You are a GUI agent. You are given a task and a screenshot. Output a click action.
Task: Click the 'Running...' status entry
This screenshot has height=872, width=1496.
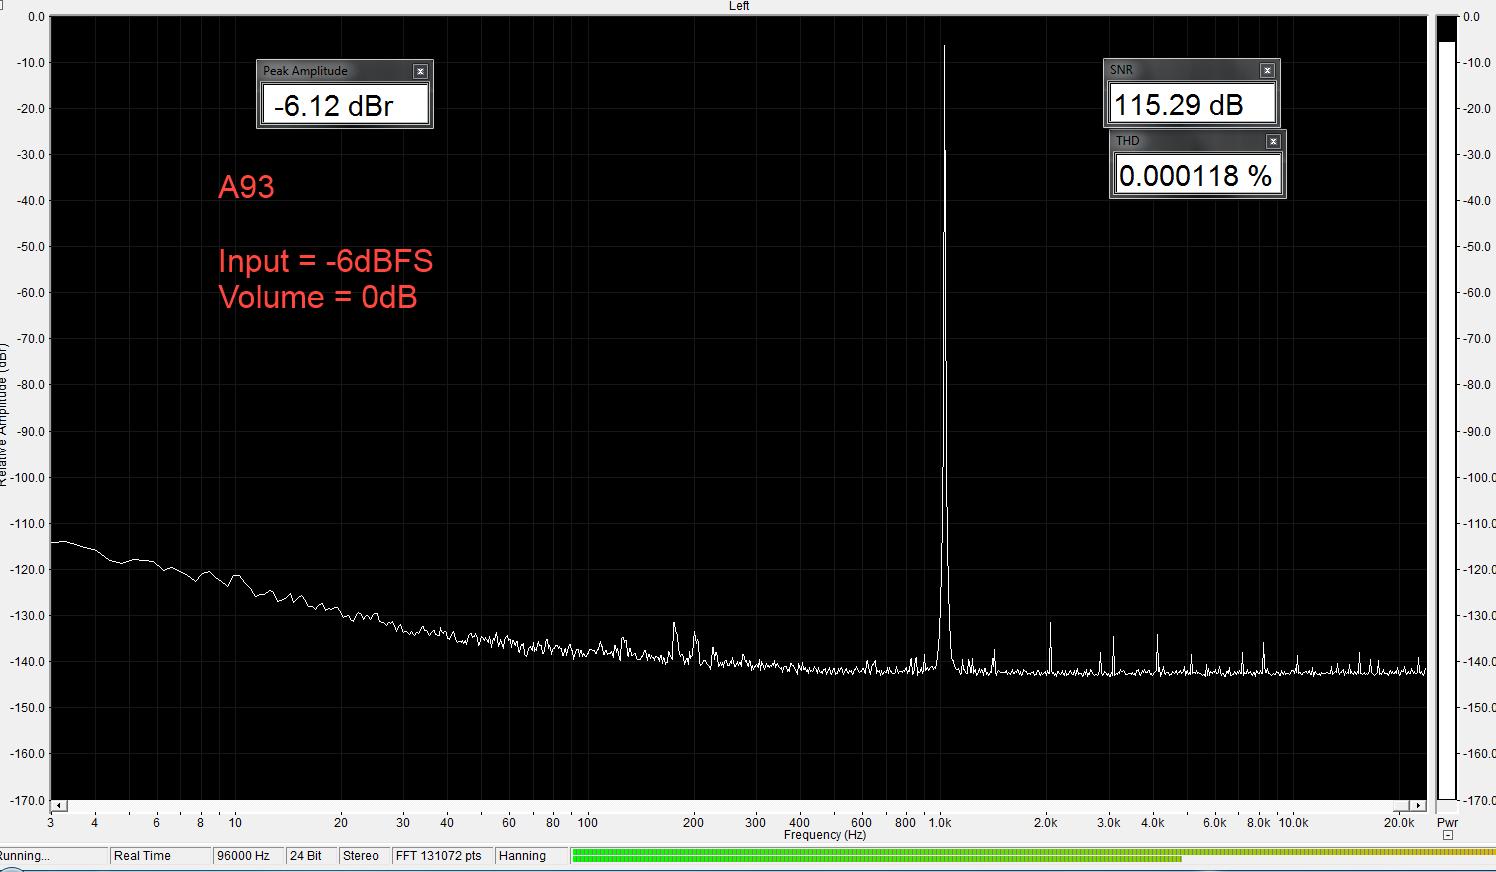(x=53, y=856)
